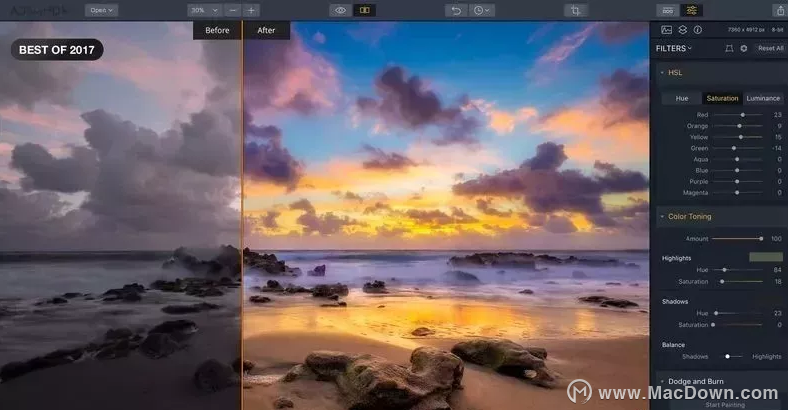Open the Highlights color swatch
The width and height of the screenshot is (788, 410).
pos(766,257)
